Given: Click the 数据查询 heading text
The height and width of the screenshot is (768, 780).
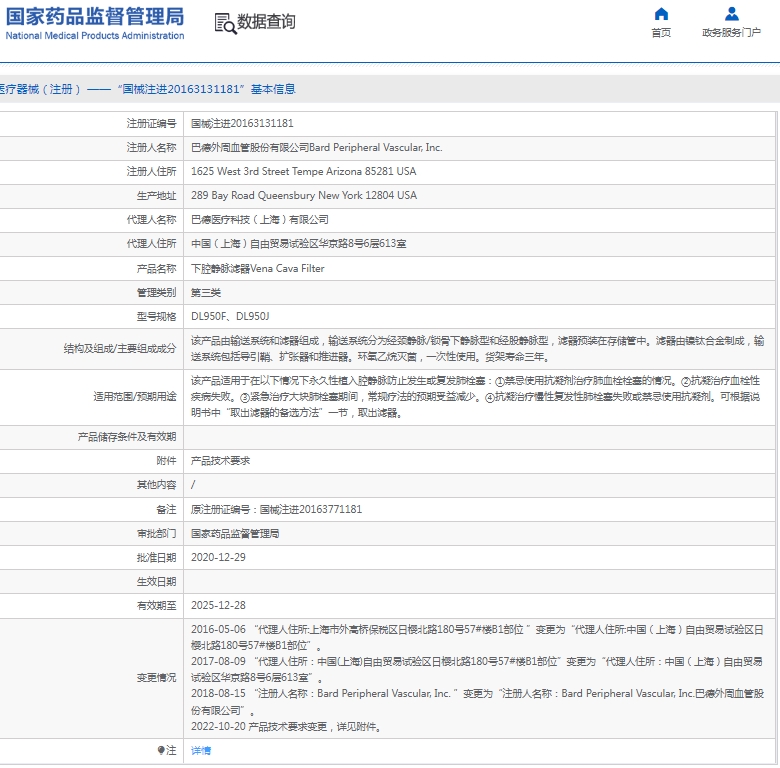Looking at the screenshot, I should 266,22.
